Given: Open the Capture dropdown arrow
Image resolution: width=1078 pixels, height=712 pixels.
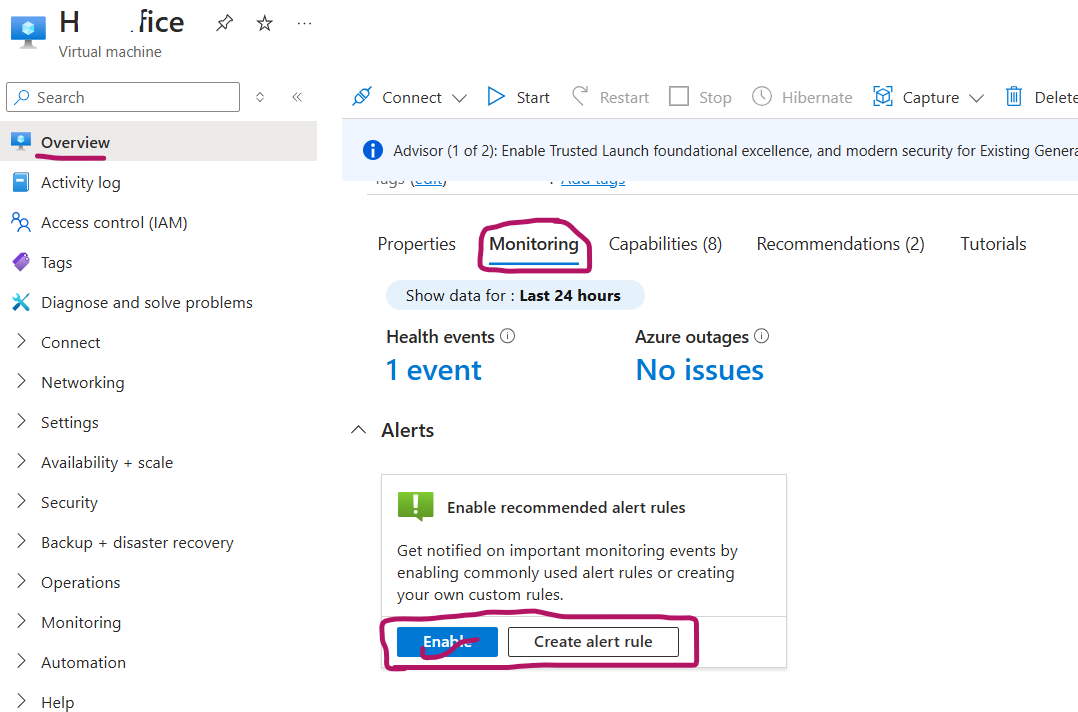Looking at the screenshot, I should 976,96.
